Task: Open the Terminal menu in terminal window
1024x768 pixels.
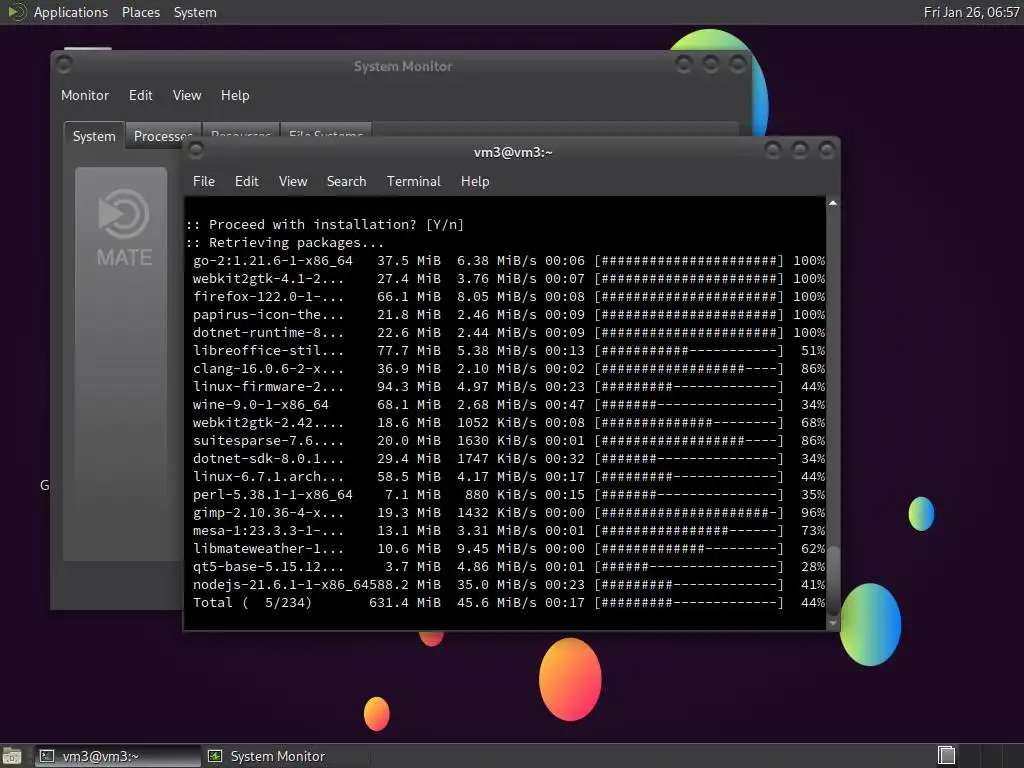Action: [413, 182]
